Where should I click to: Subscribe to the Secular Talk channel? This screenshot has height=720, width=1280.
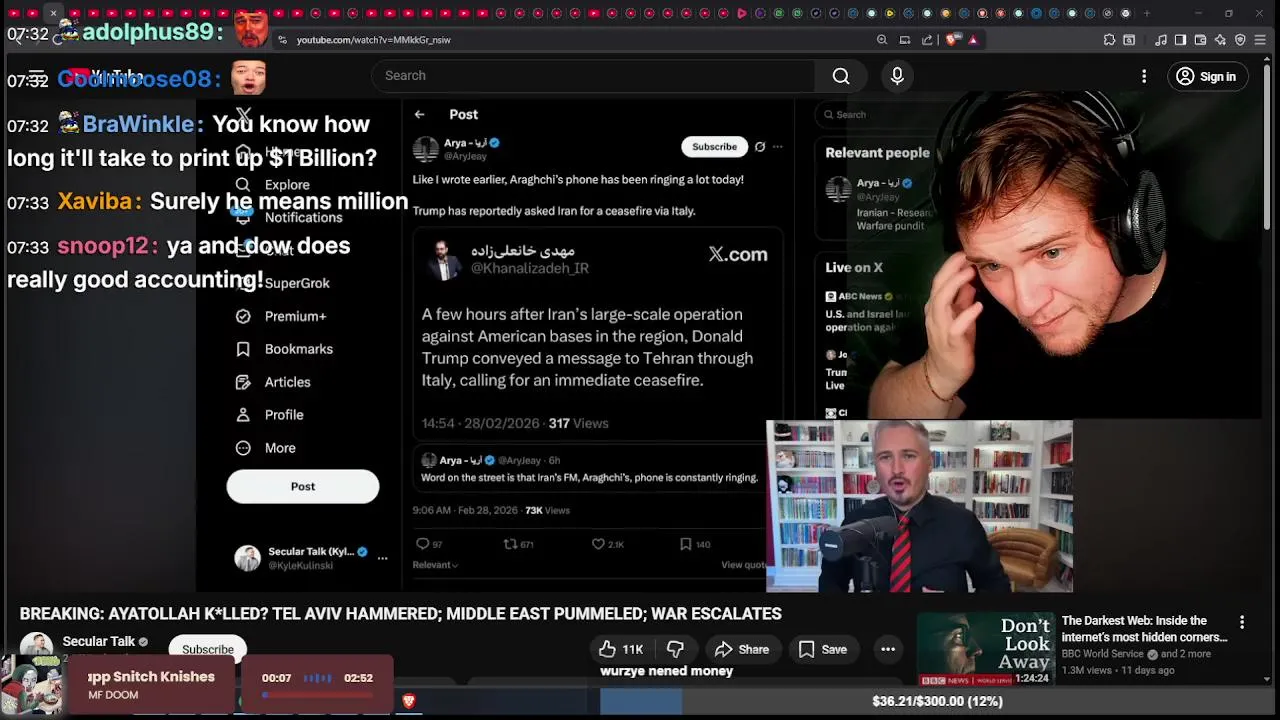click(x=208, y=649)
